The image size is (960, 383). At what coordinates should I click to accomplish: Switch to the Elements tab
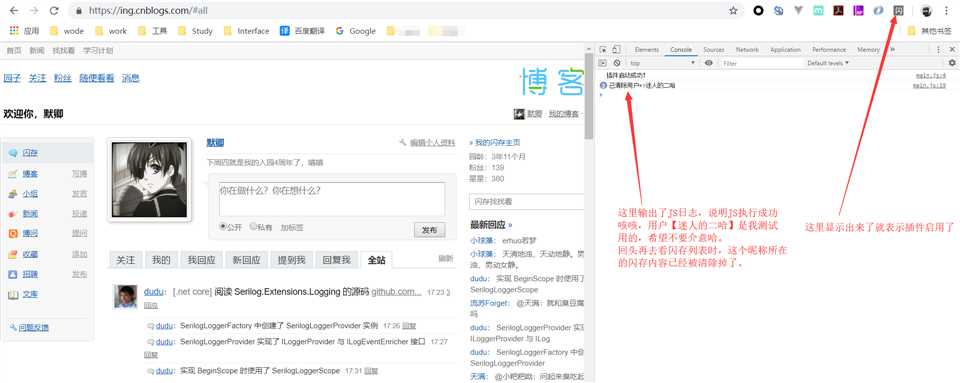coord(647,50)
